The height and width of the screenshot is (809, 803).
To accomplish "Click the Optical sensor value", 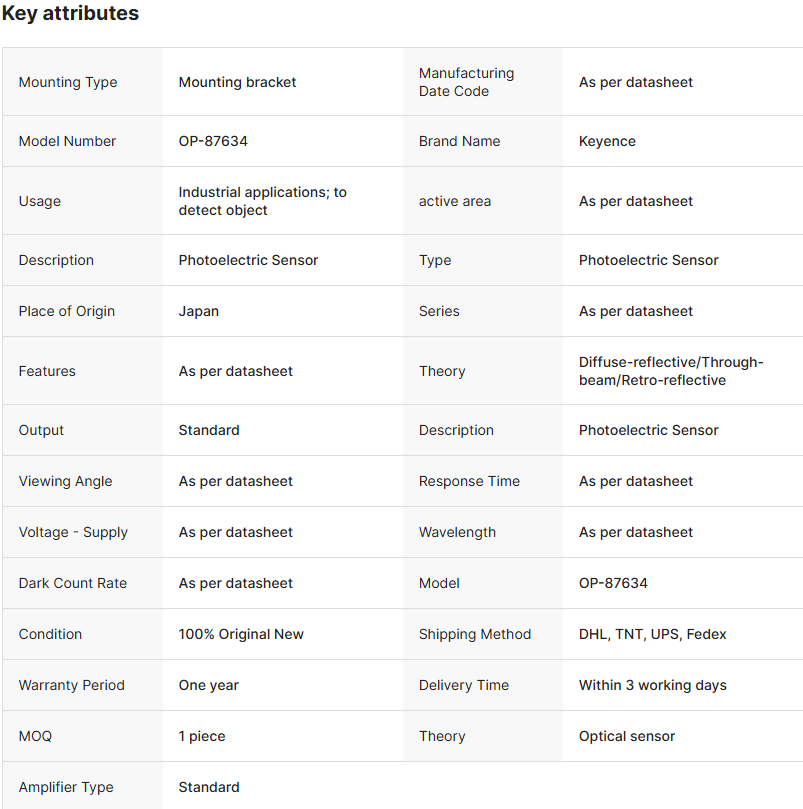I will click(627, 736).
